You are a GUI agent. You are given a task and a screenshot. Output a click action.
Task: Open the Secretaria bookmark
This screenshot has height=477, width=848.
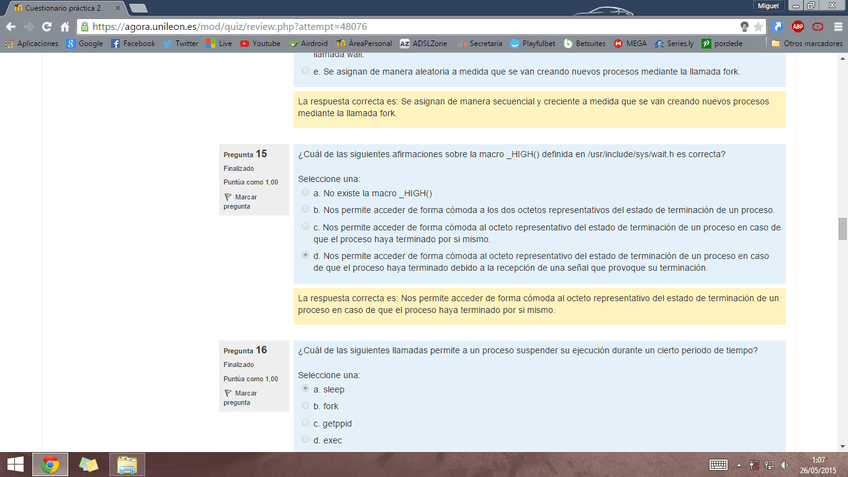480,43
